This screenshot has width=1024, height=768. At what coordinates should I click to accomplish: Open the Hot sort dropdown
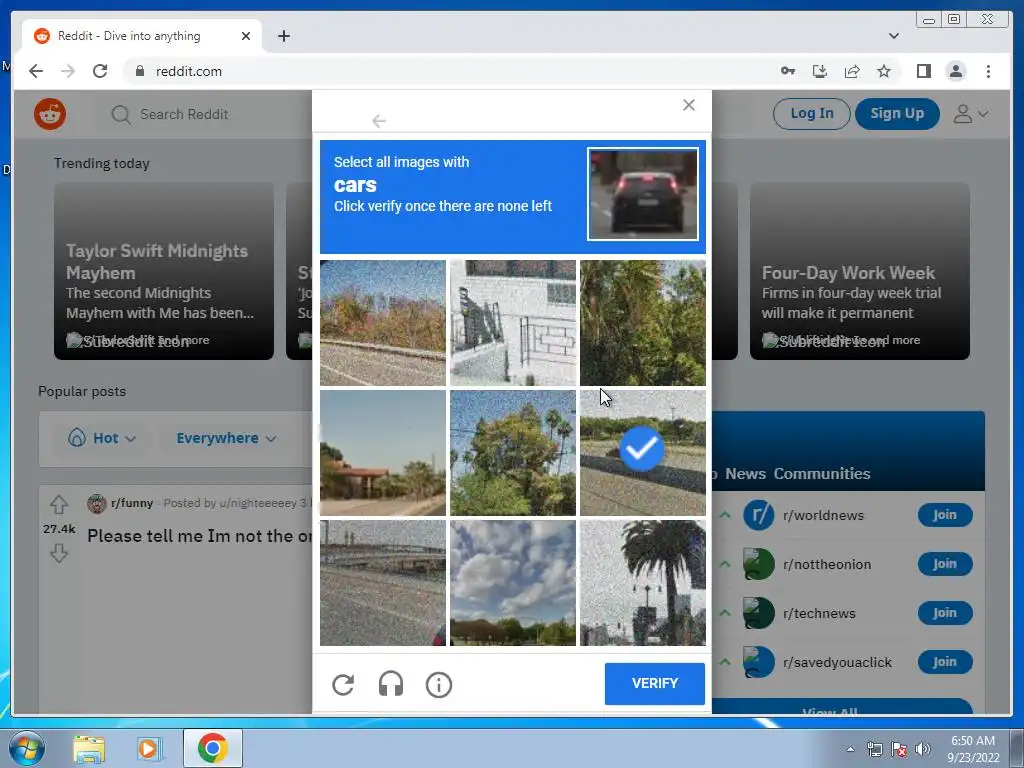click(x=102, y=438)
